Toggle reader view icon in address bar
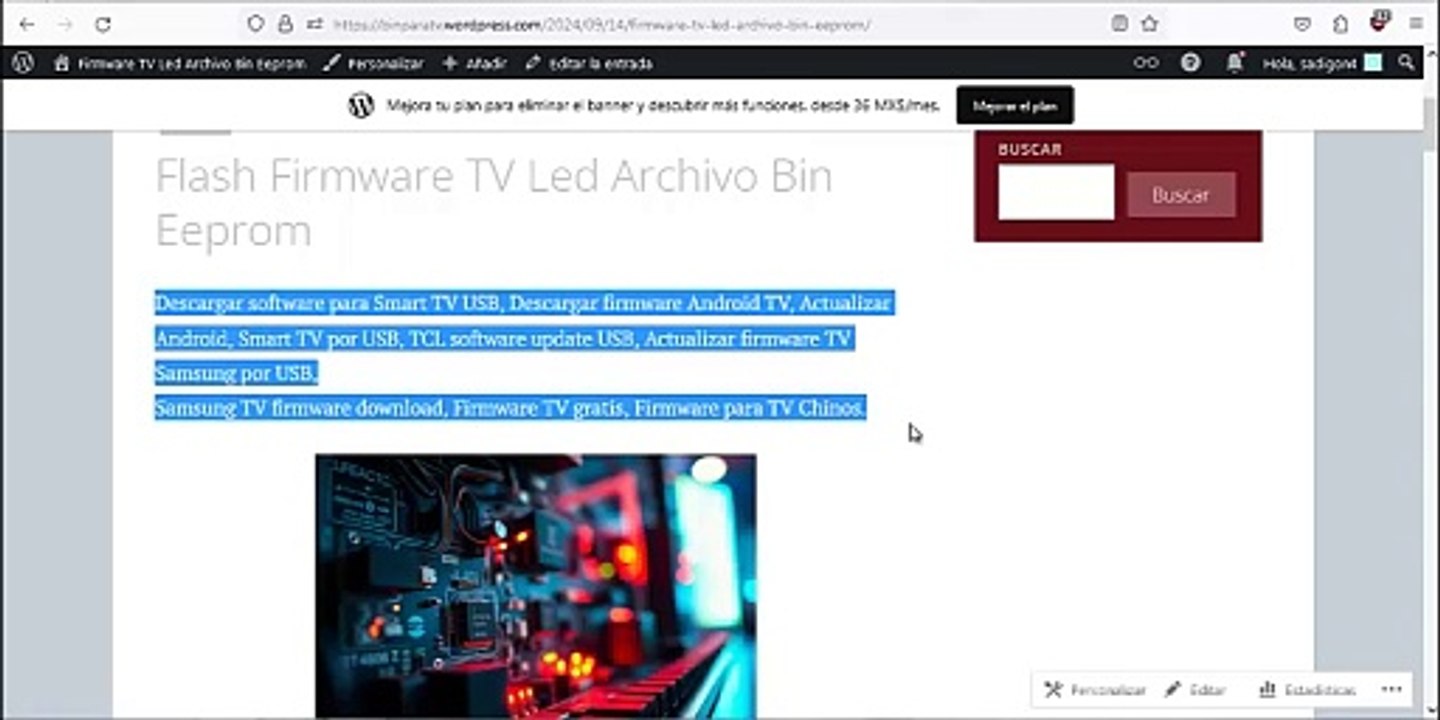 point(1120,24)
